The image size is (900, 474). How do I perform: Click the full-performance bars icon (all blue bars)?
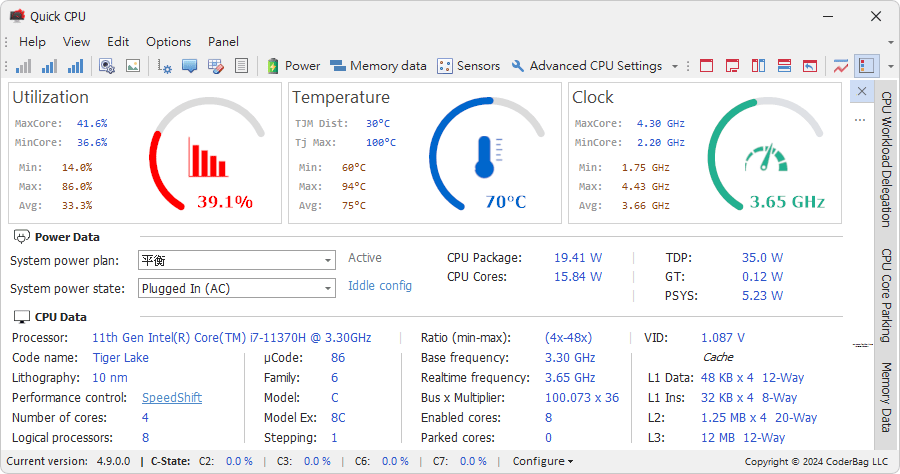(x=75, y=66)
